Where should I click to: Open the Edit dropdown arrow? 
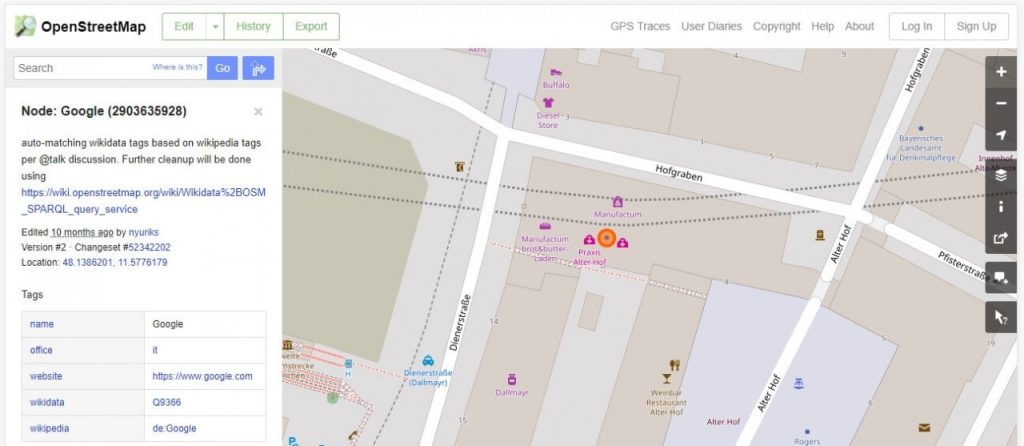(x=215, y=26)
